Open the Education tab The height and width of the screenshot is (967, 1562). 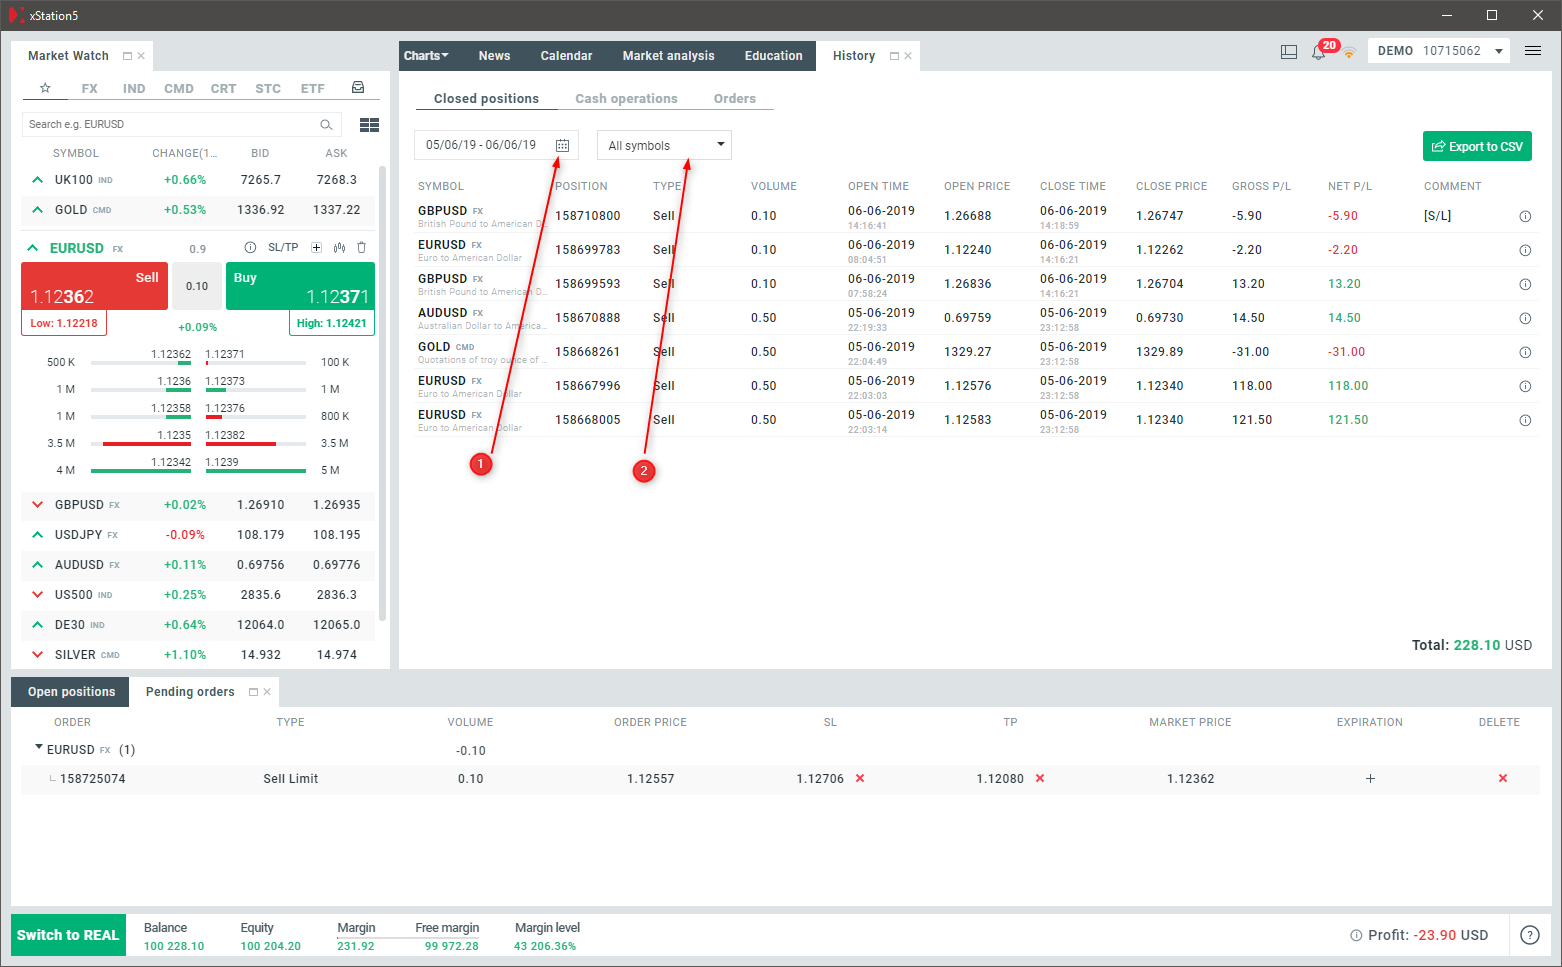point(773,56)
